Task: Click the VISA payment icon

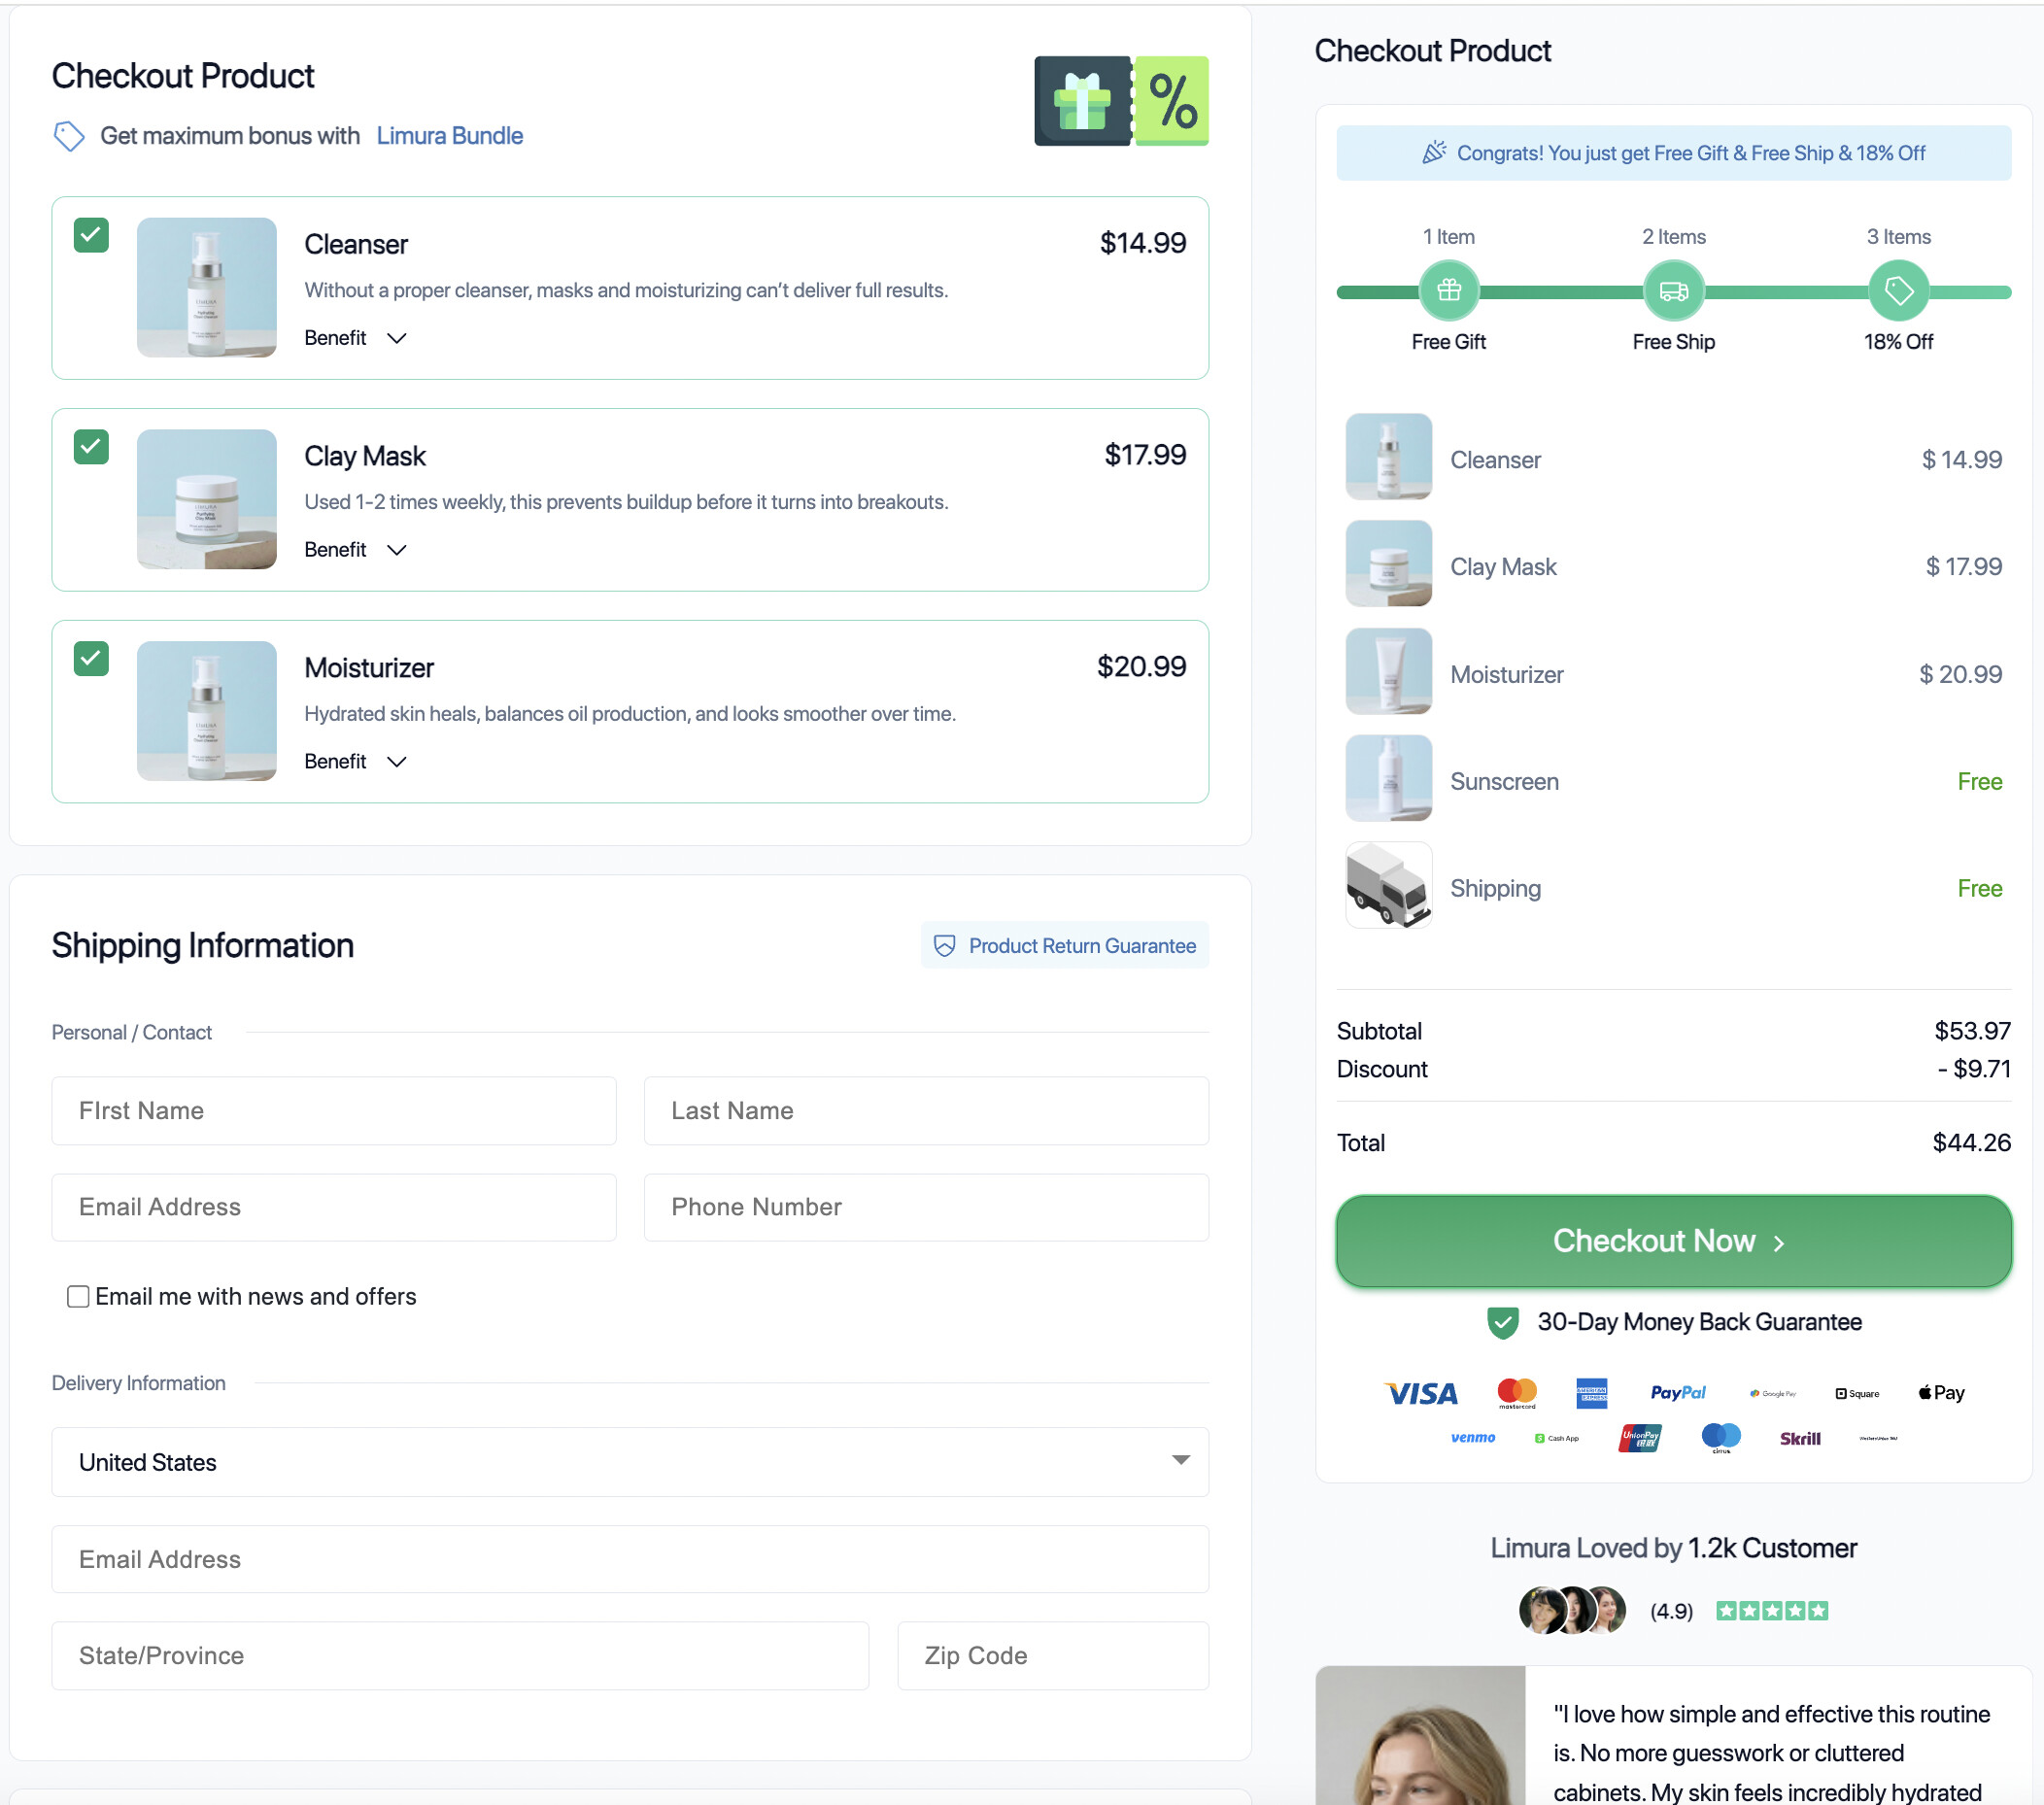Action: tap(1421, 1393)
